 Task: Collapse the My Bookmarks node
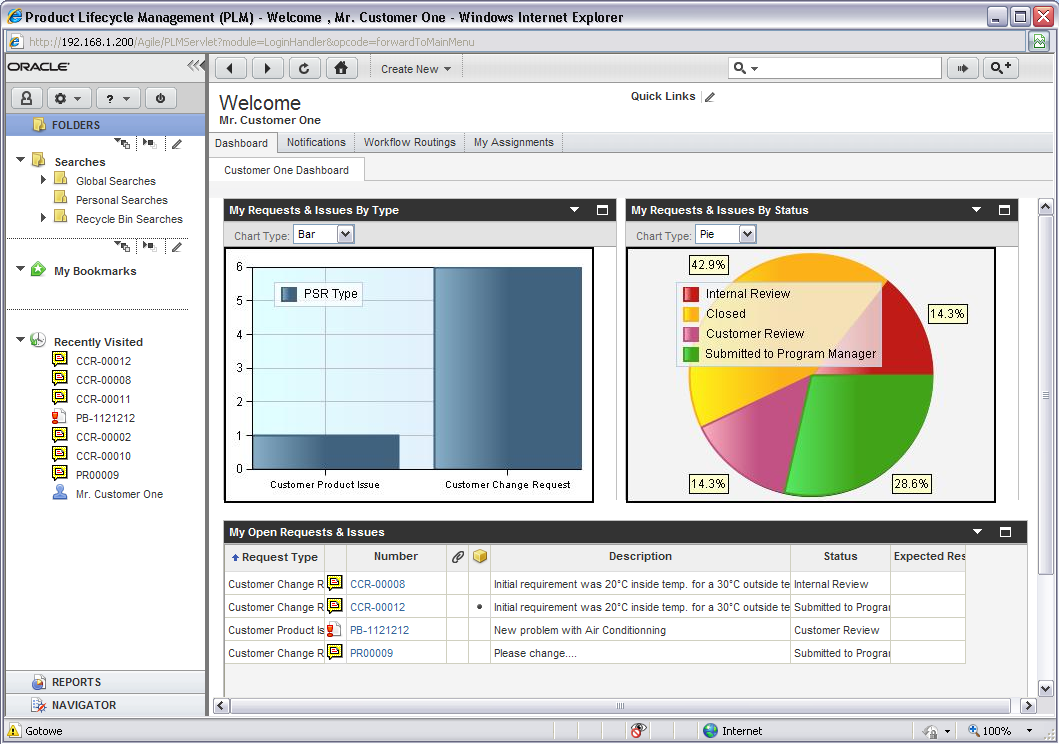[x=20, y=269]
